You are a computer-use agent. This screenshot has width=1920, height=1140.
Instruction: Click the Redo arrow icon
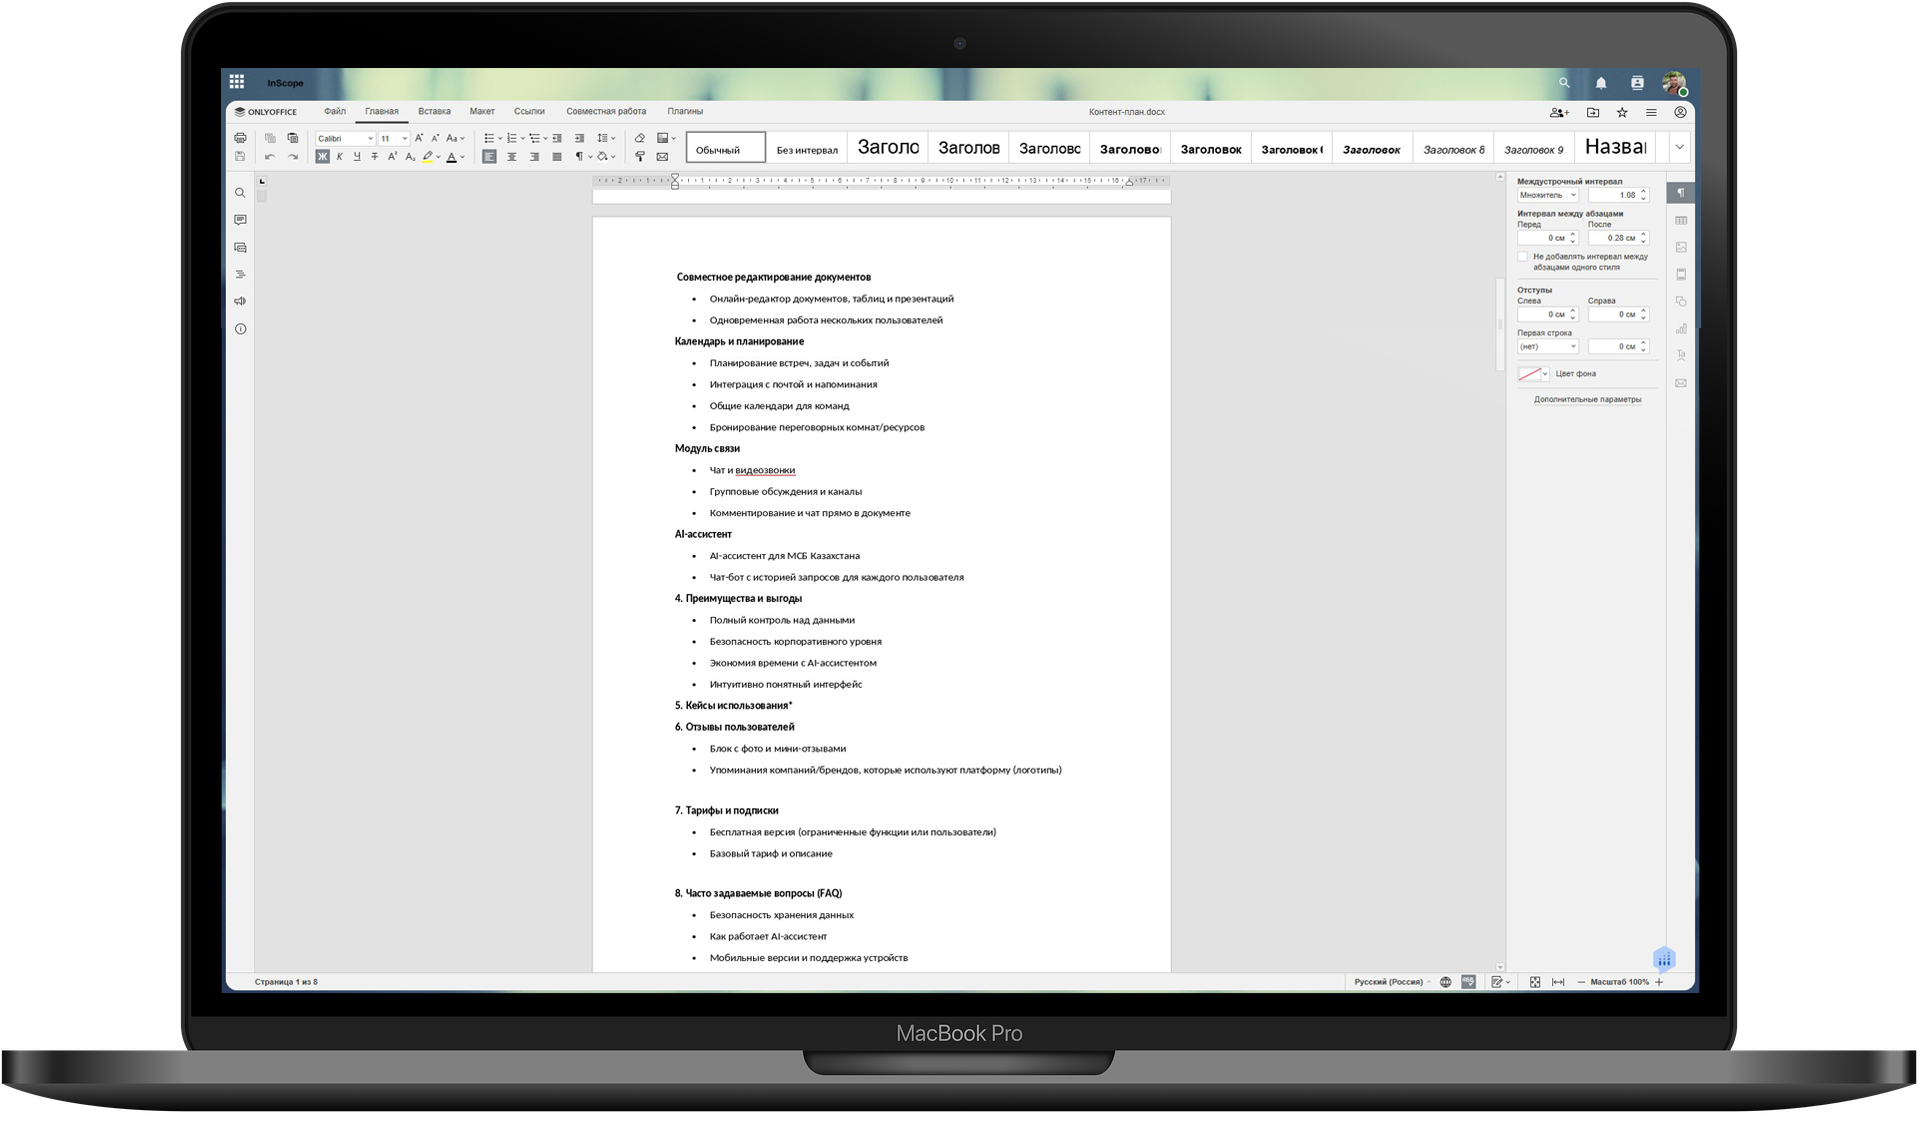point(292,156)
